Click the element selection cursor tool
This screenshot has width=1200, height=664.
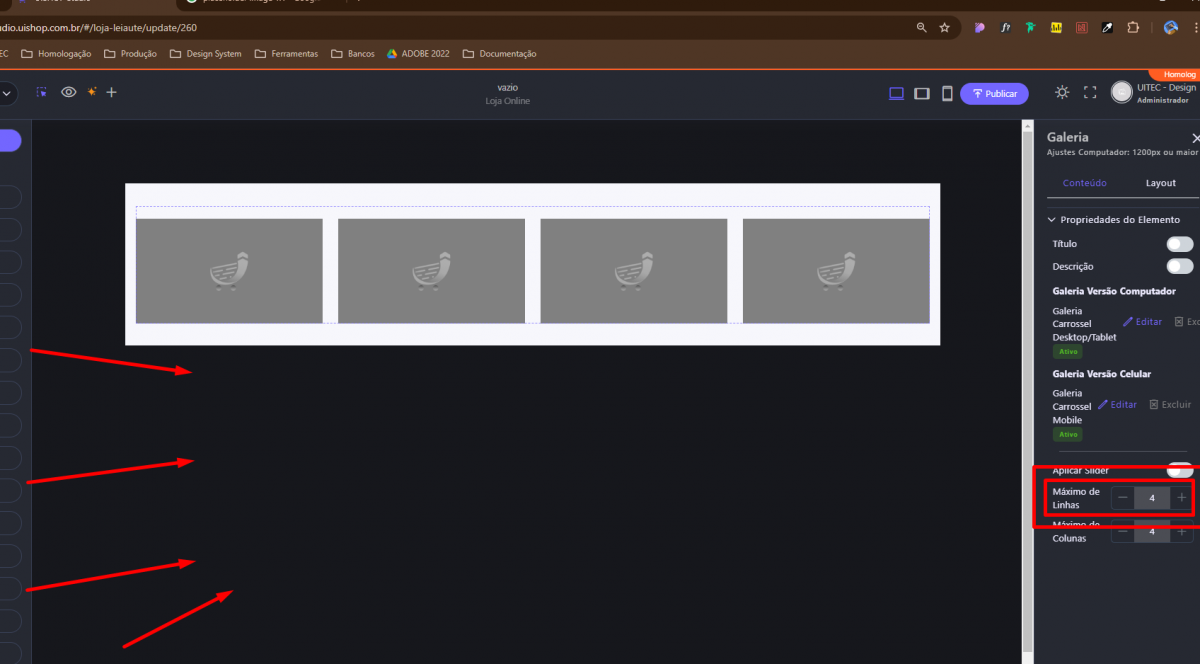[42, 92]
